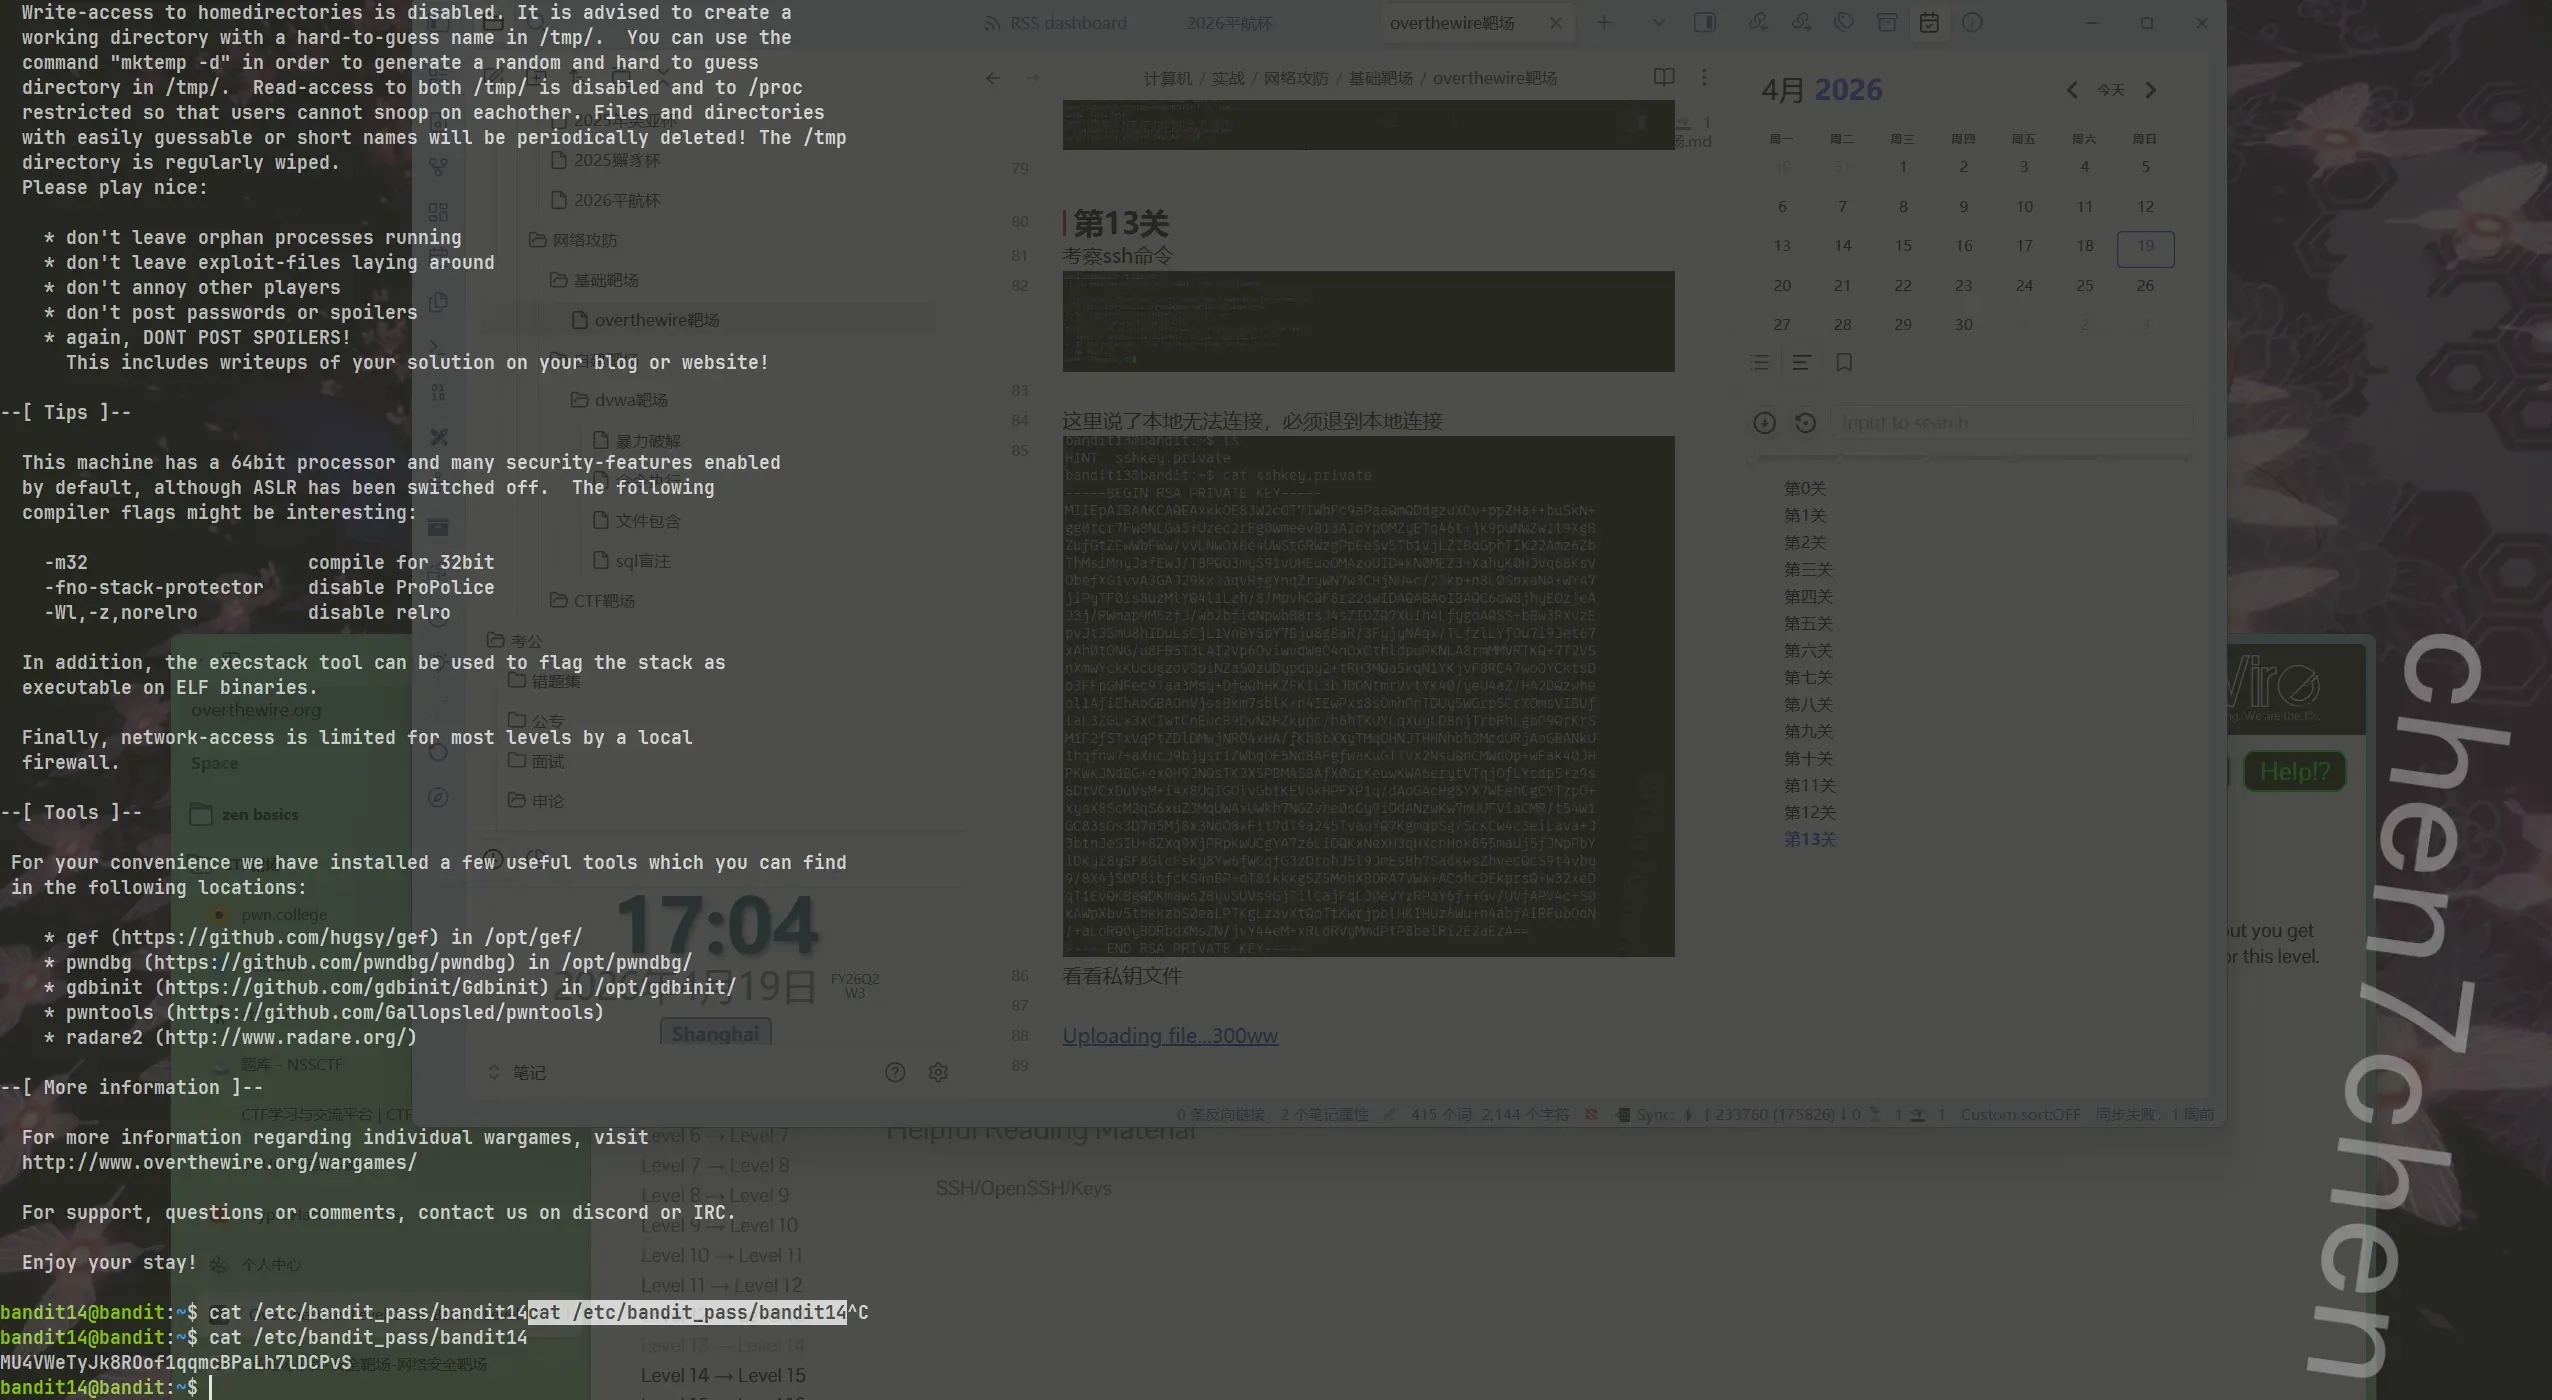Open the calendar panel icon
2552x1400 pixels.
click(1929, 22)
